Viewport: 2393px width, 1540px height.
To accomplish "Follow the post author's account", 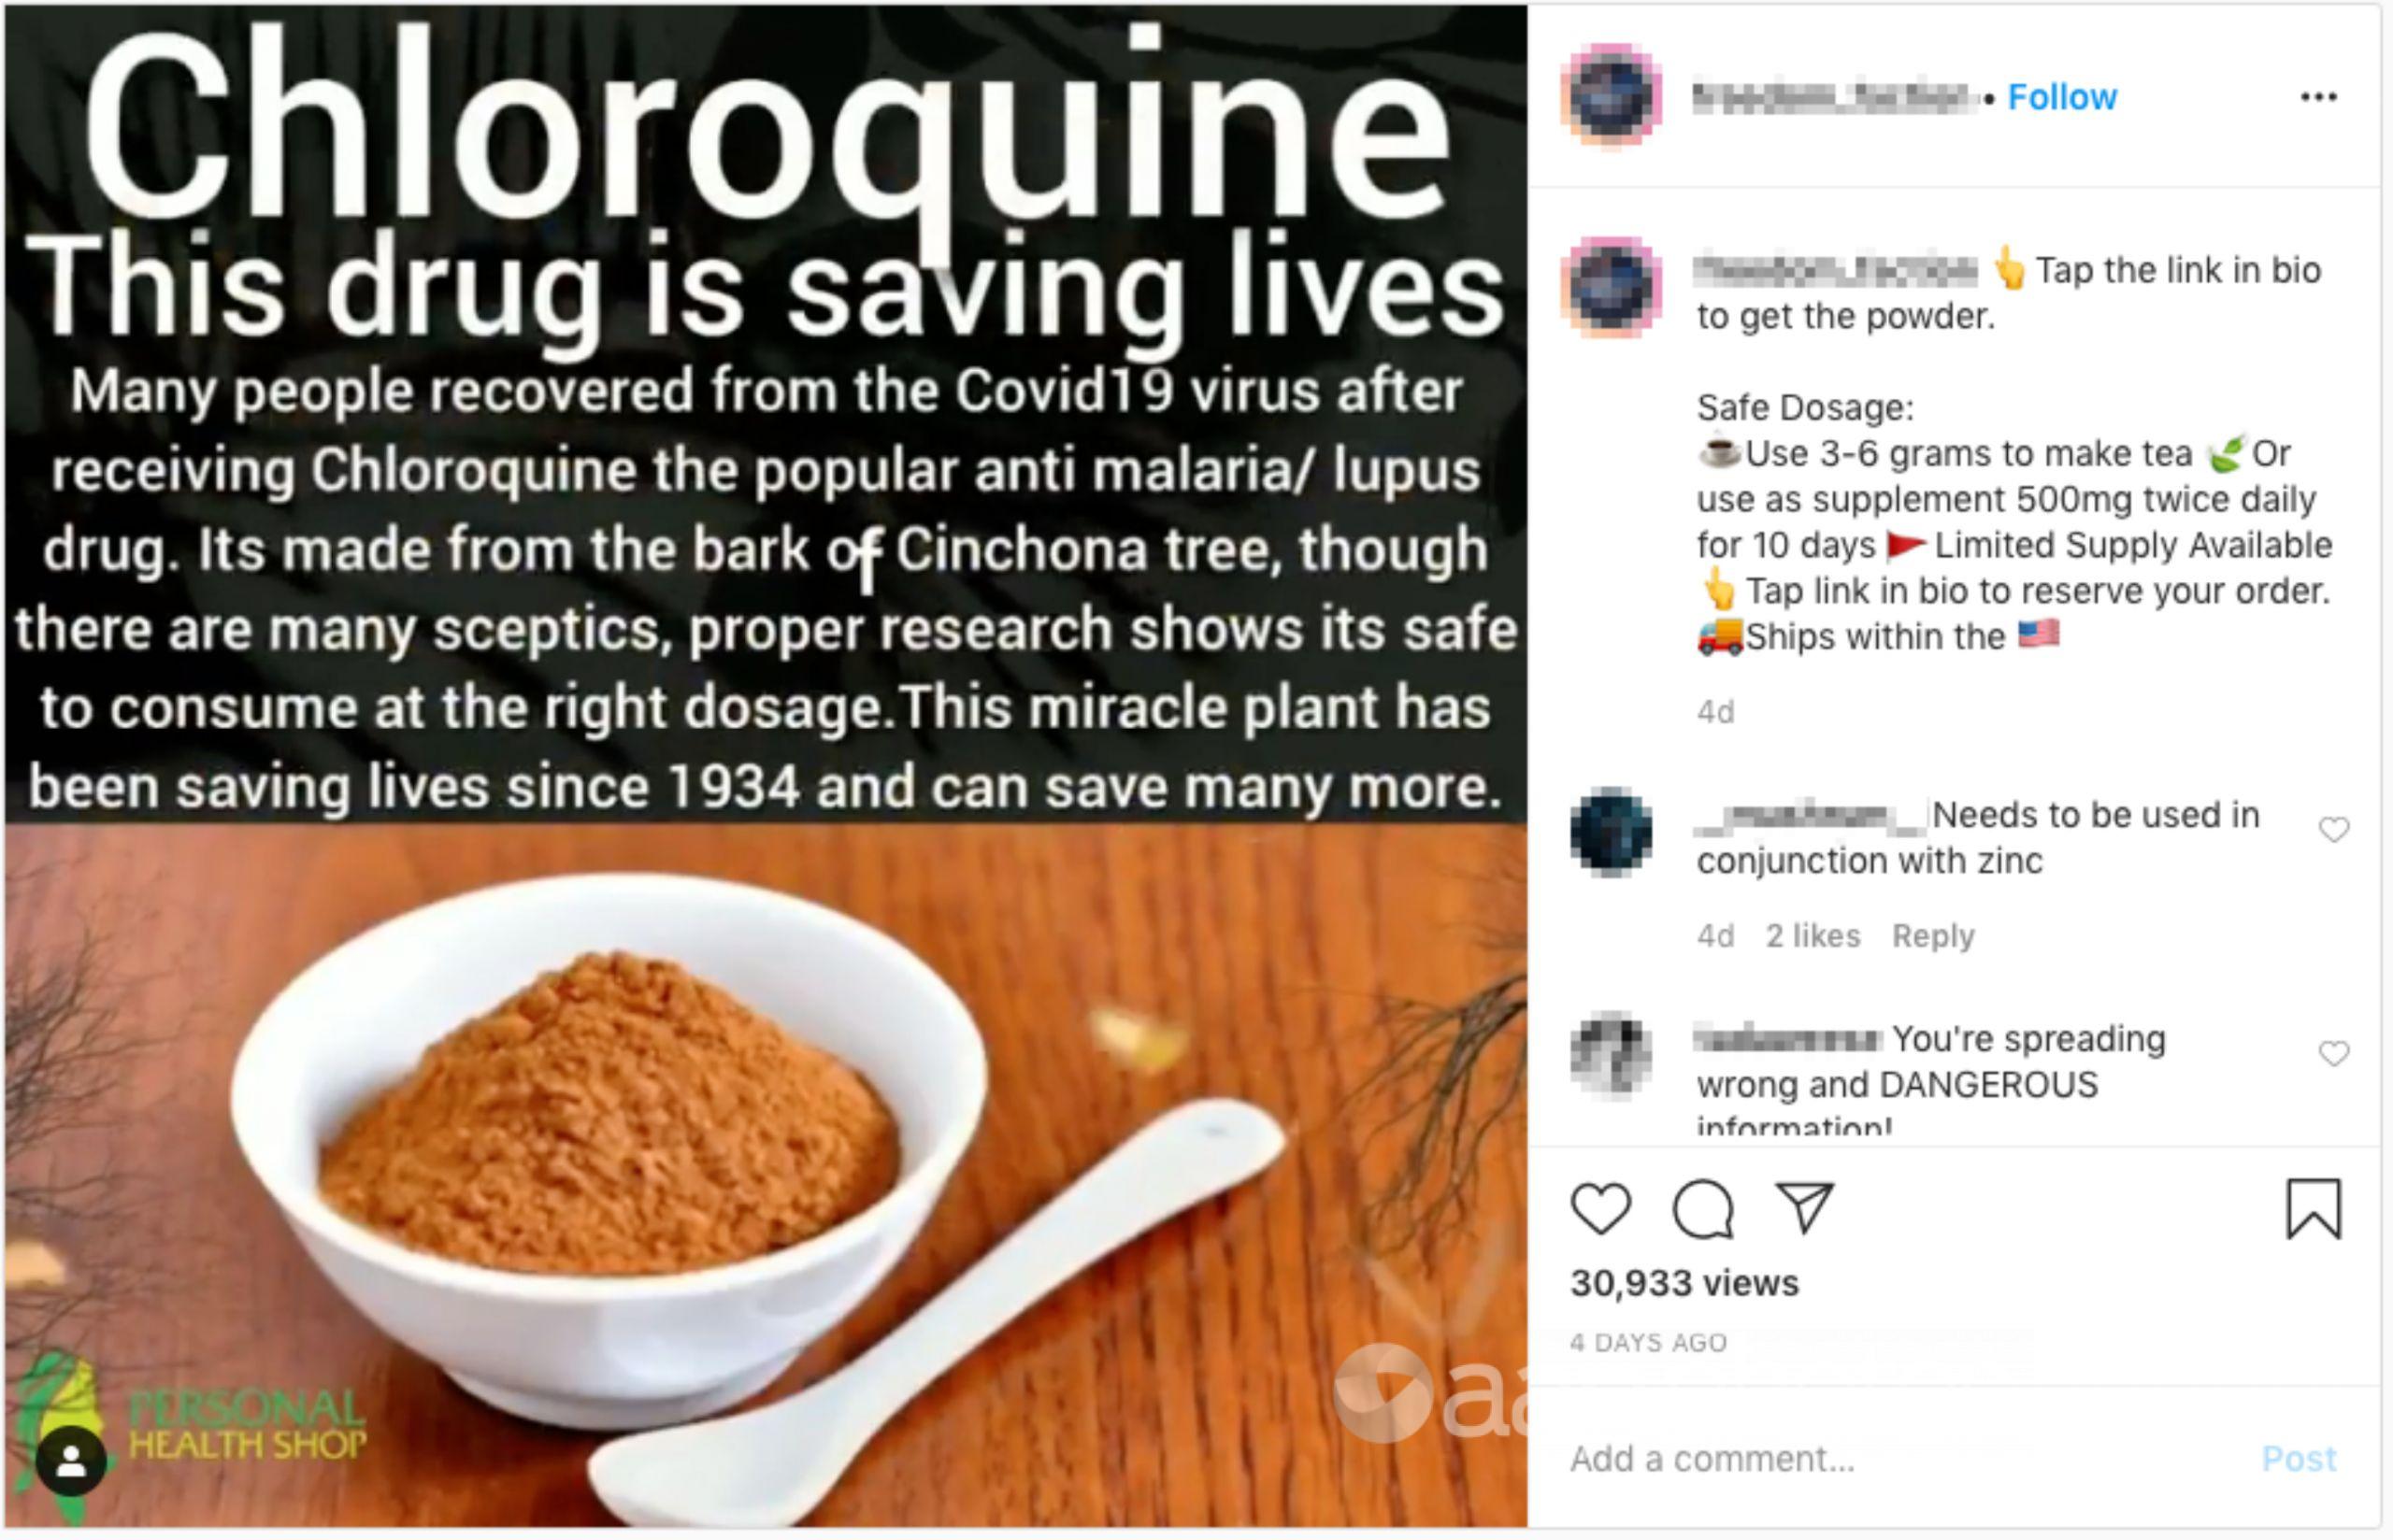I will click(2062, 97).
